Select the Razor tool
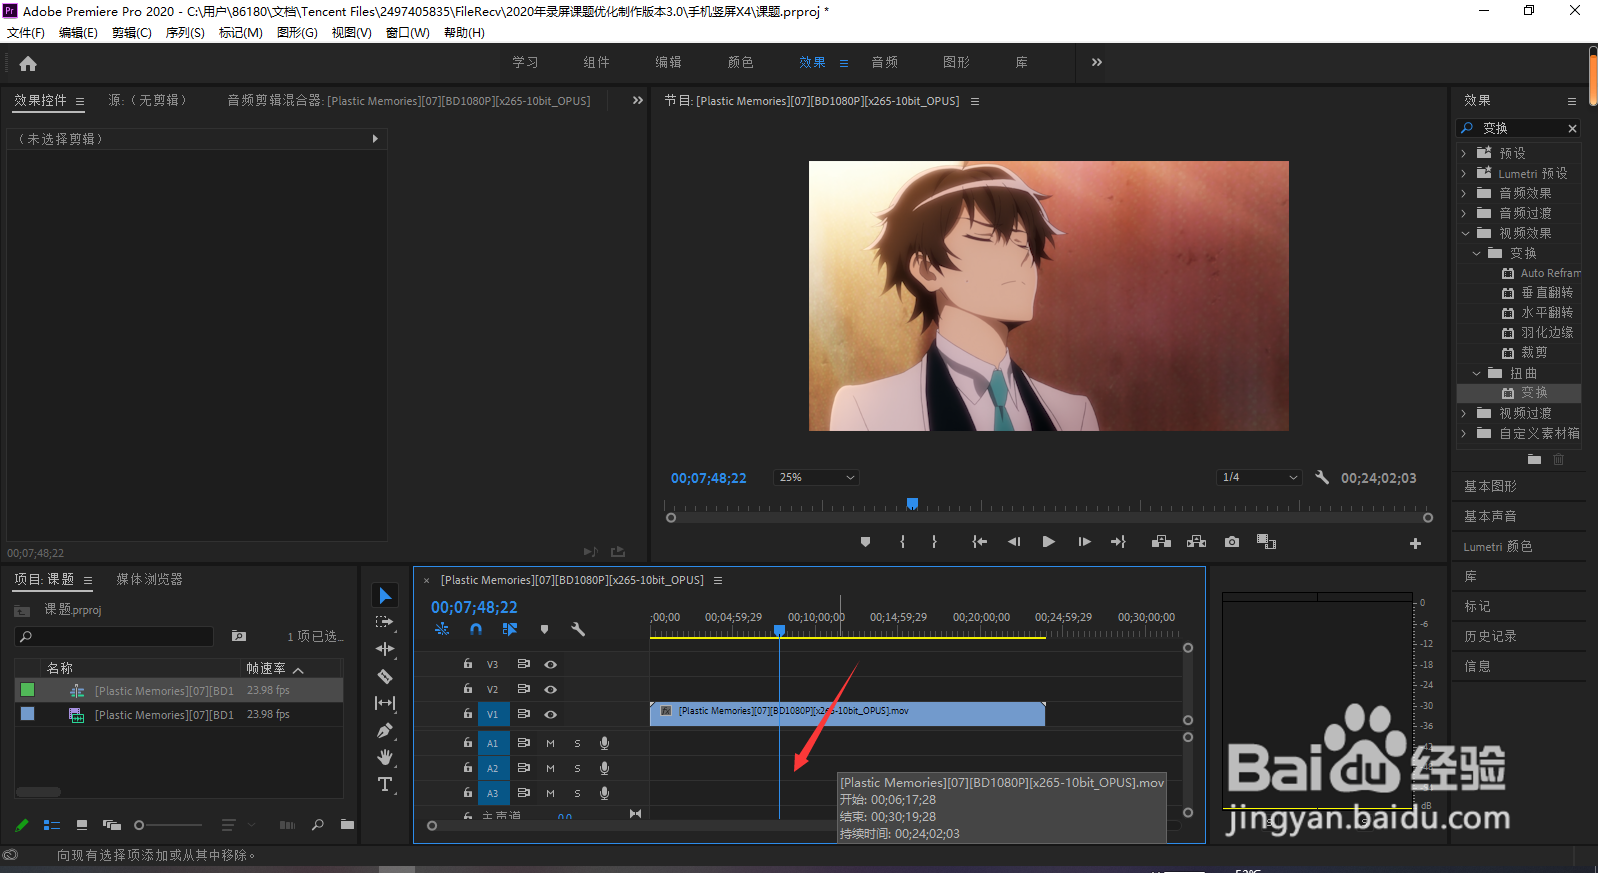The height and width of the screenshot is (873, 1598). 385,676
